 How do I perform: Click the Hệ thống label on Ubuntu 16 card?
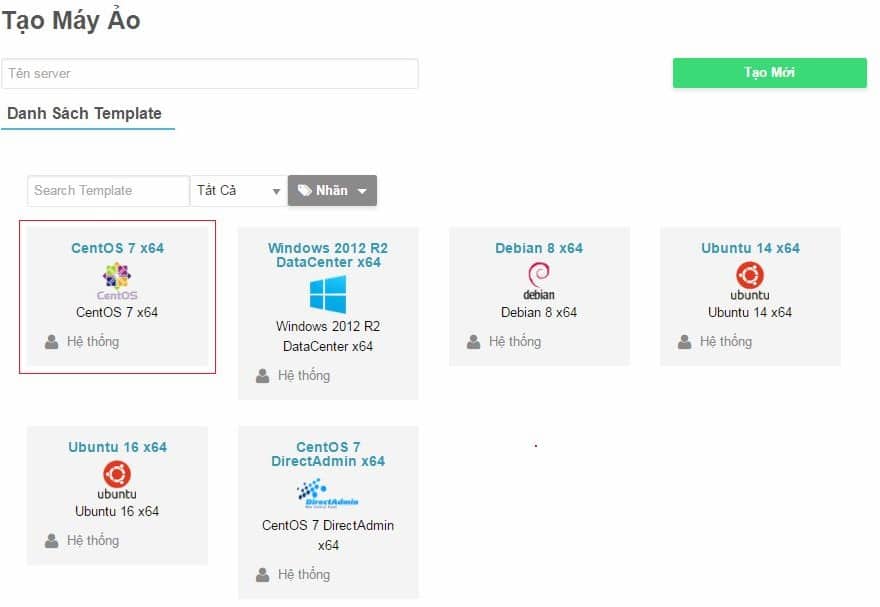click(x=93, y=540)
